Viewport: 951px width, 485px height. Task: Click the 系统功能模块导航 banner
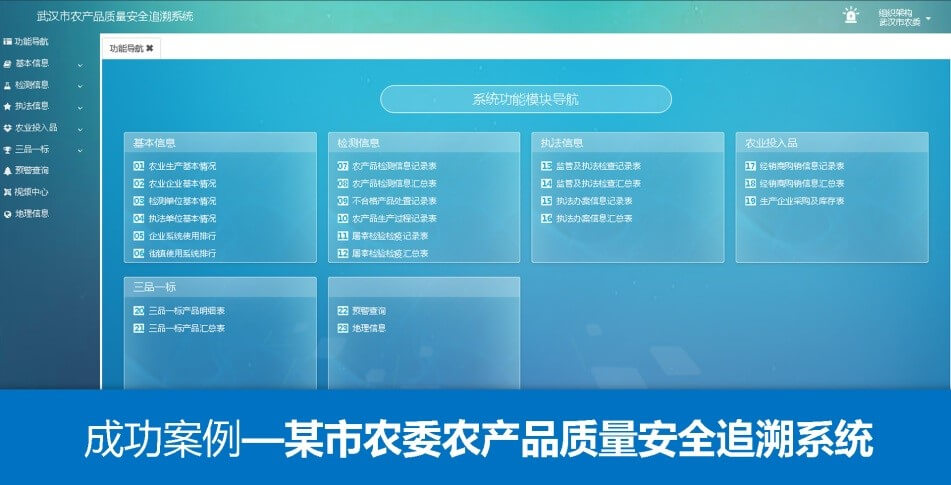525,99
